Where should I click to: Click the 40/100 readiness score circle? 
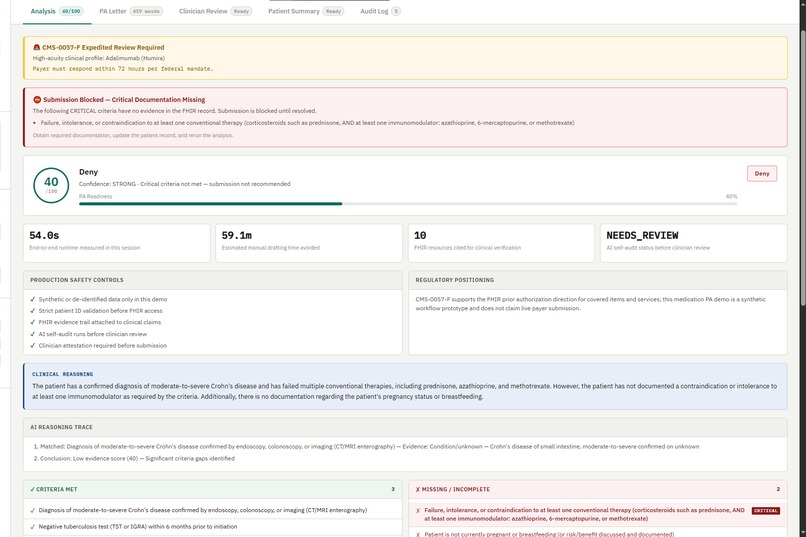pyautogui.click(x=51, y=186)
